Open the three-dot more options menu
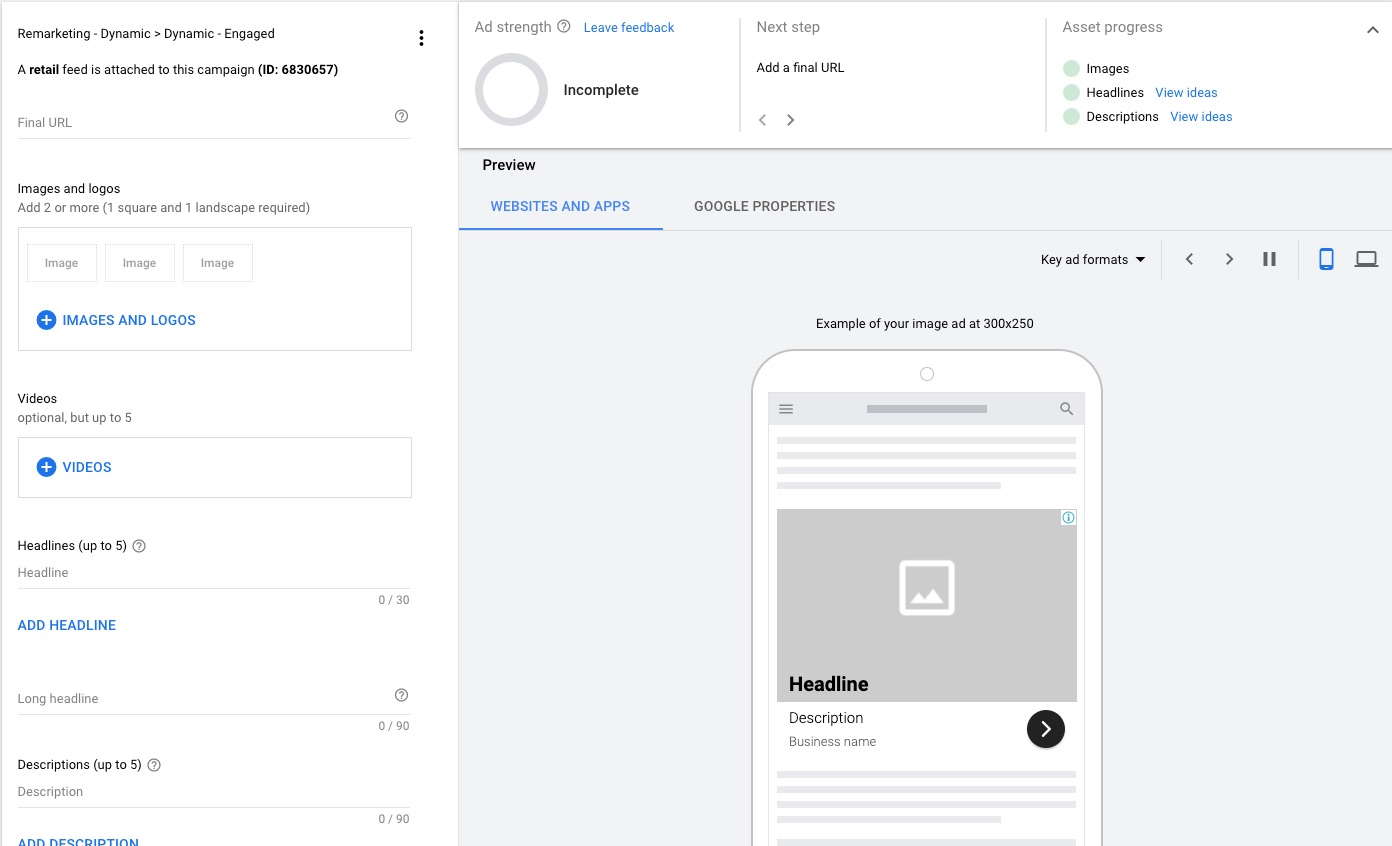This screenshot has height=846, width=1392. pos(421,38)
